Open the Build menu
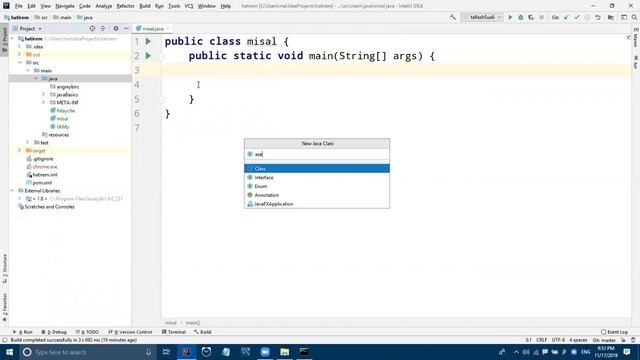This screenshot has height=360, width=640. click(x=145, y=6)
